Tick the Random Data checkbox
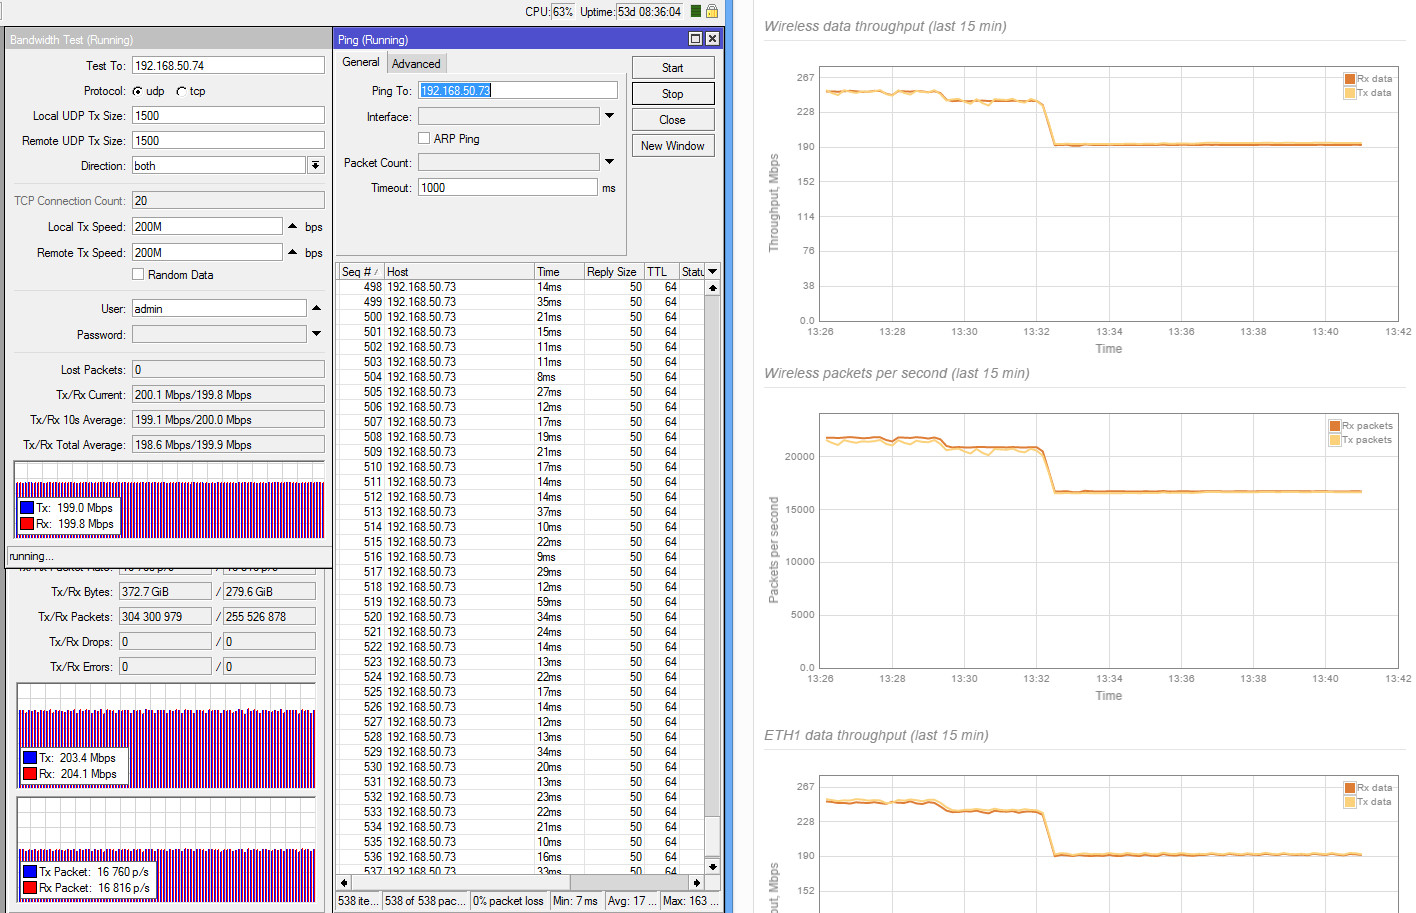 coord(138,274)
